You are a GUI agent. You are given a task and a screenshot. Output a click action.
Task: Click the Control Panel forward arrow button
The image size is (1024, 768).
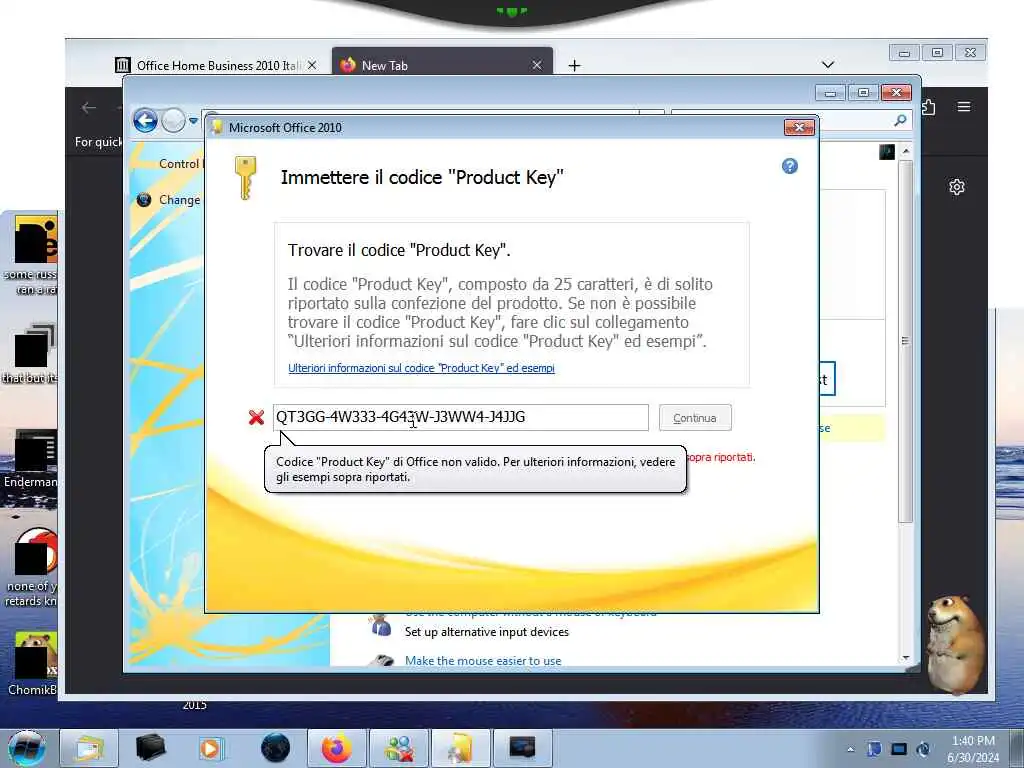pos(173,121)
